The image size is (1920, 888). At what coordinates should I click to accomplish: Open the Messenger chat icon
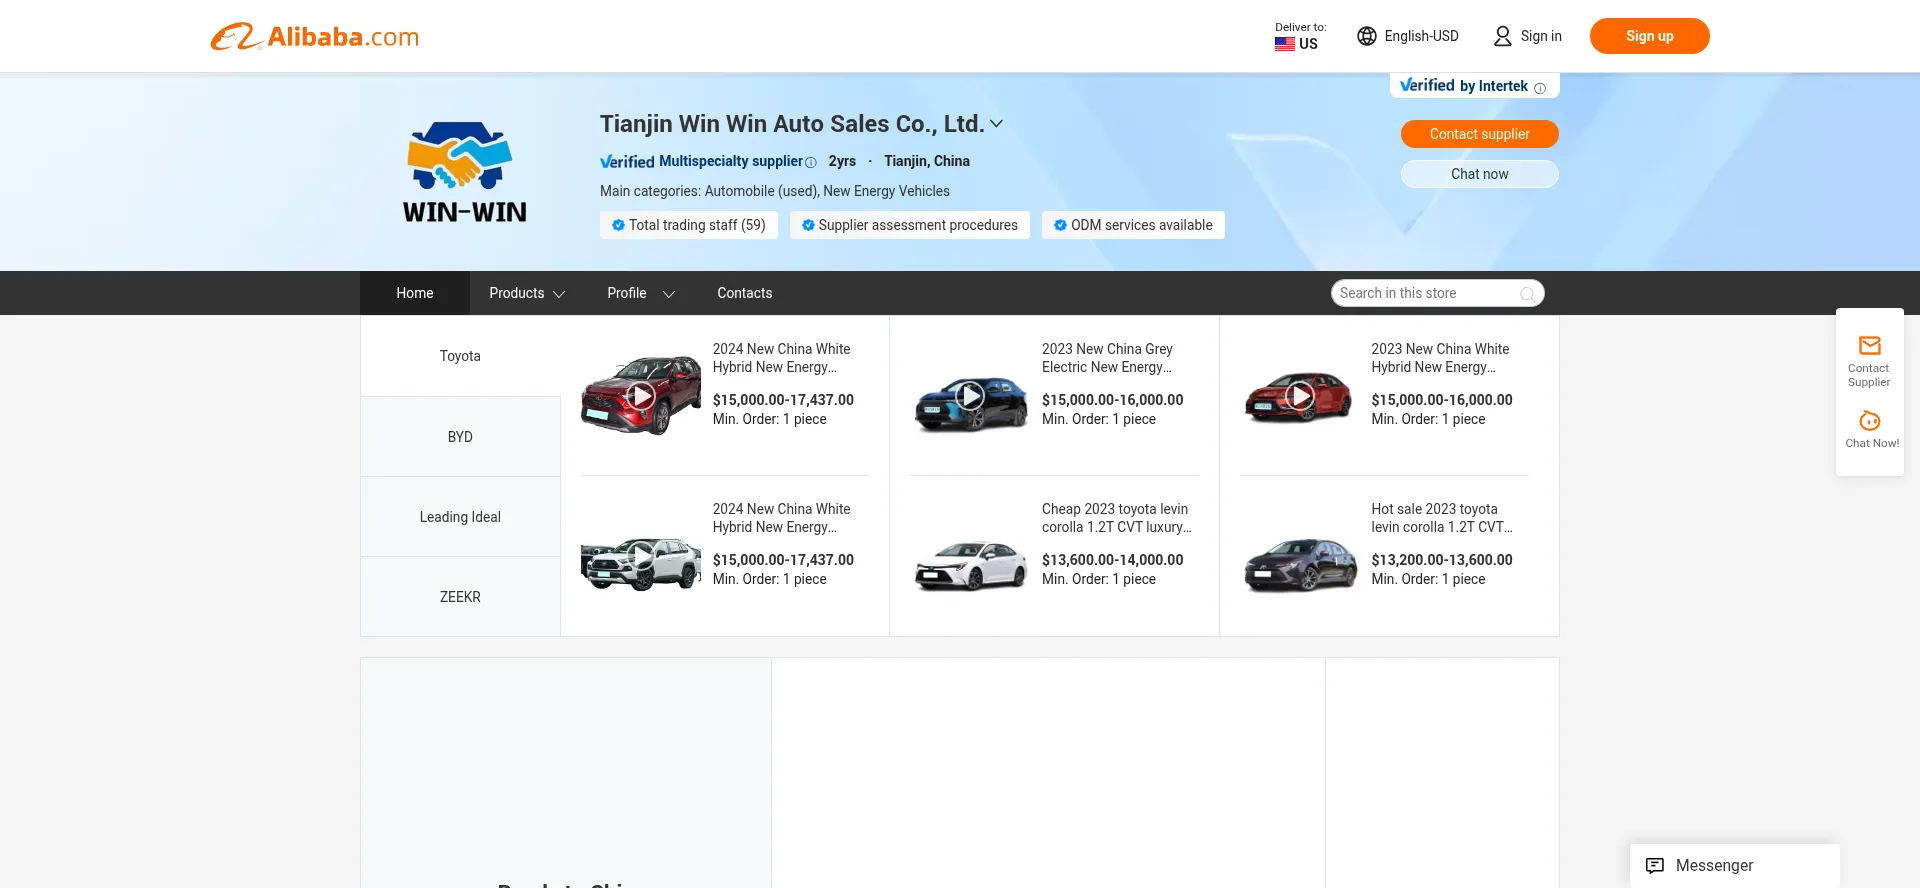point(1655,865)
